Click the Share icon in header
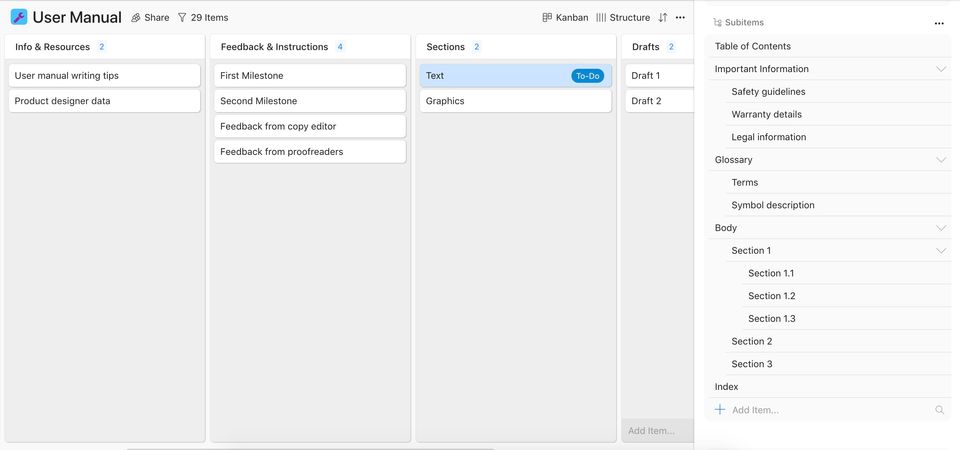The image size is (960, 450). coord(136,18)
